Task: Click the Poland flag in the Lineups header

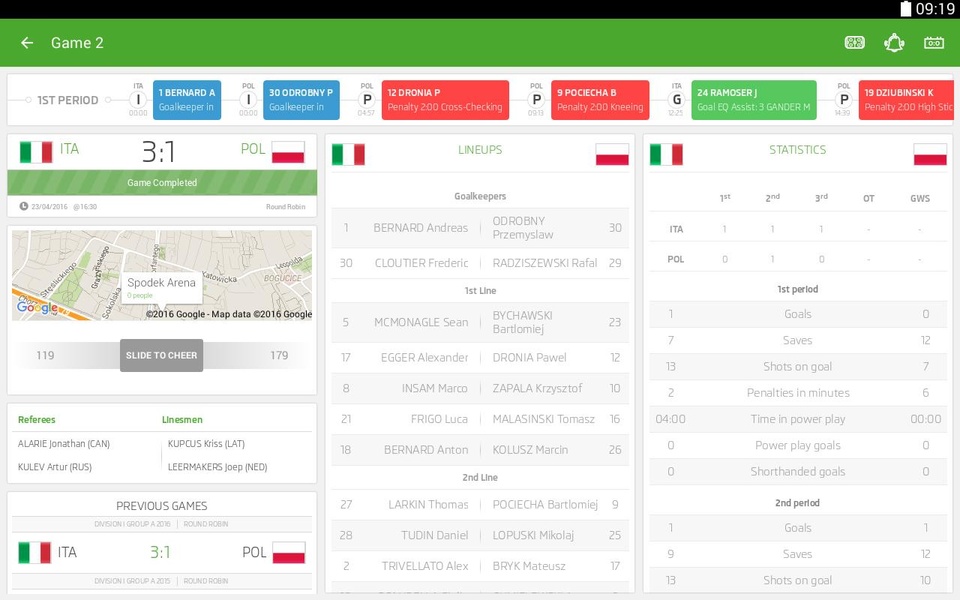Action: tap(612, 154)
